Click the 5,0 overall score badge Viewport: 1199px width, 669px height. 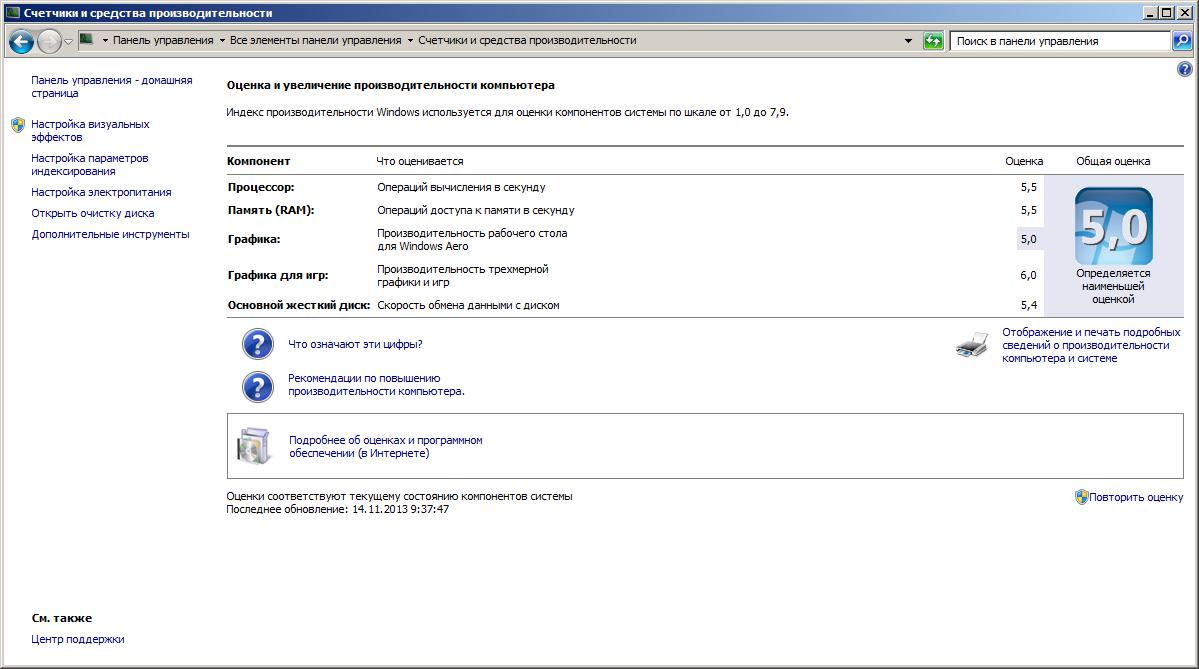tap(1113, 226)
